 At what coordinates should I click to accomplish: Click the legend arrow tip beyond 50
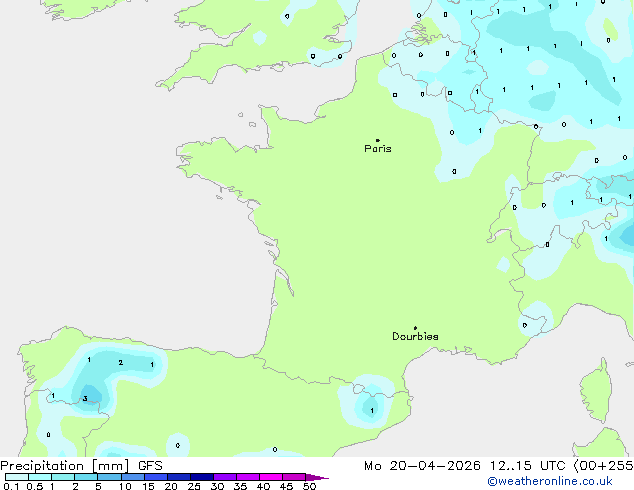pyautogui.click(x=317, y=477)
